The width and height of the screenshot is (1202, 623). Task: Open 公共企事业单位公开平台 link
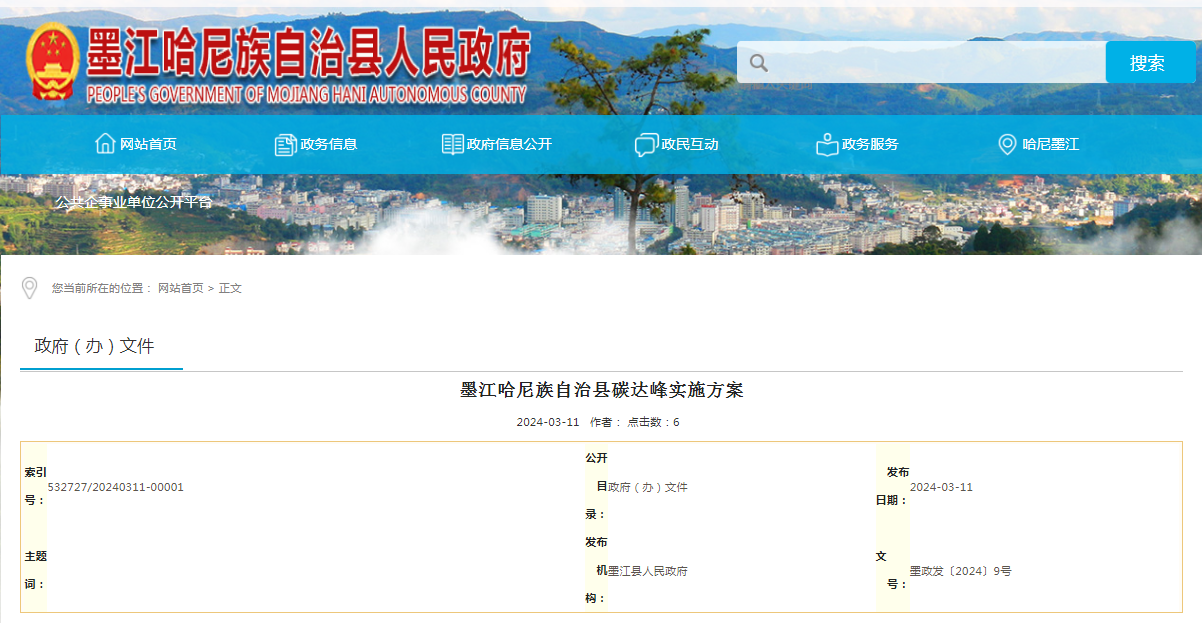pos(133,202)
